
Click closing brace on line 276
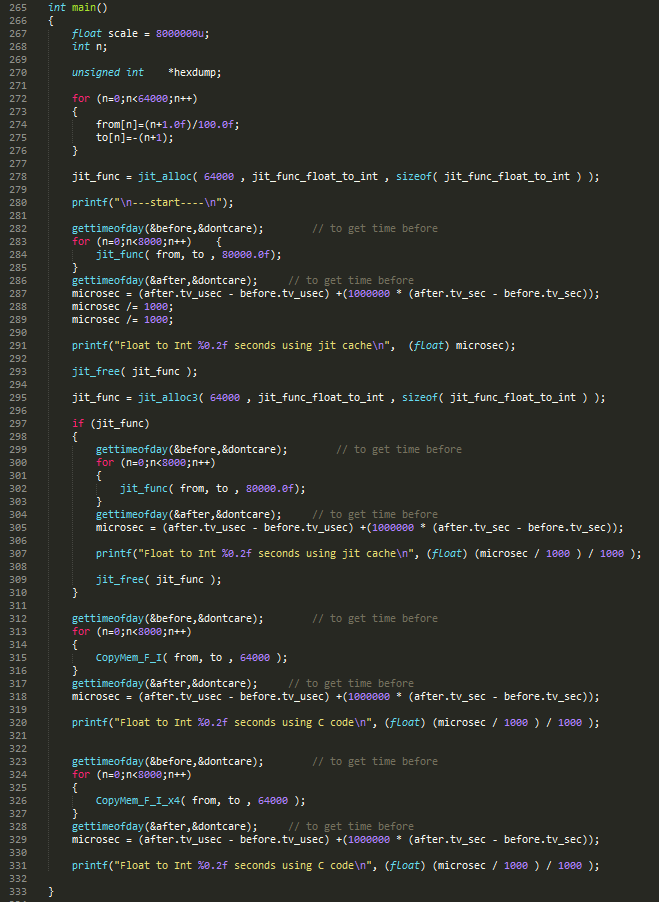pyautogui.click(x=75, y=151)
